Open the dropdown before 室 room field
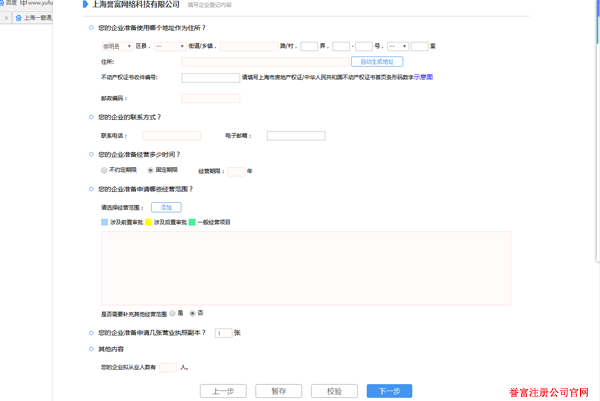The height and width of the screenshot is (401, 600). click(397, 46)
